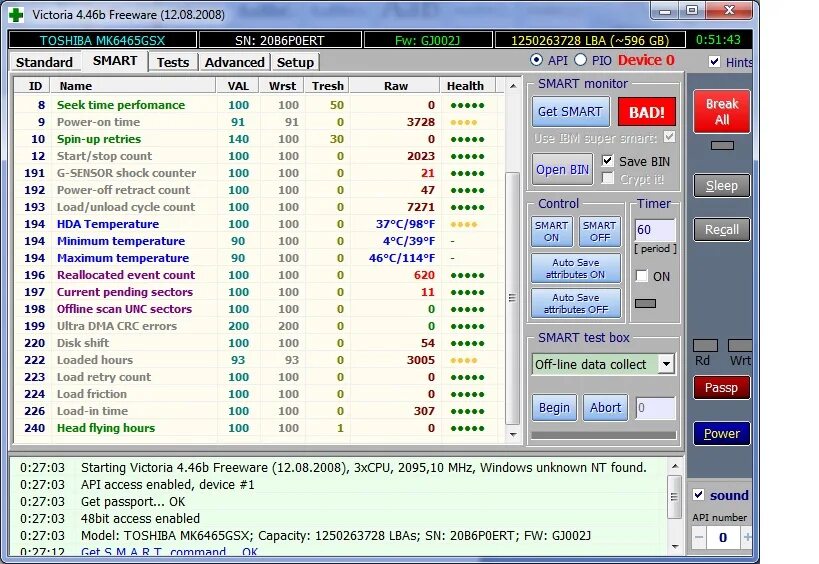
Task: Click SMART table scroll up arrow
Action: (x=513, y=86)
